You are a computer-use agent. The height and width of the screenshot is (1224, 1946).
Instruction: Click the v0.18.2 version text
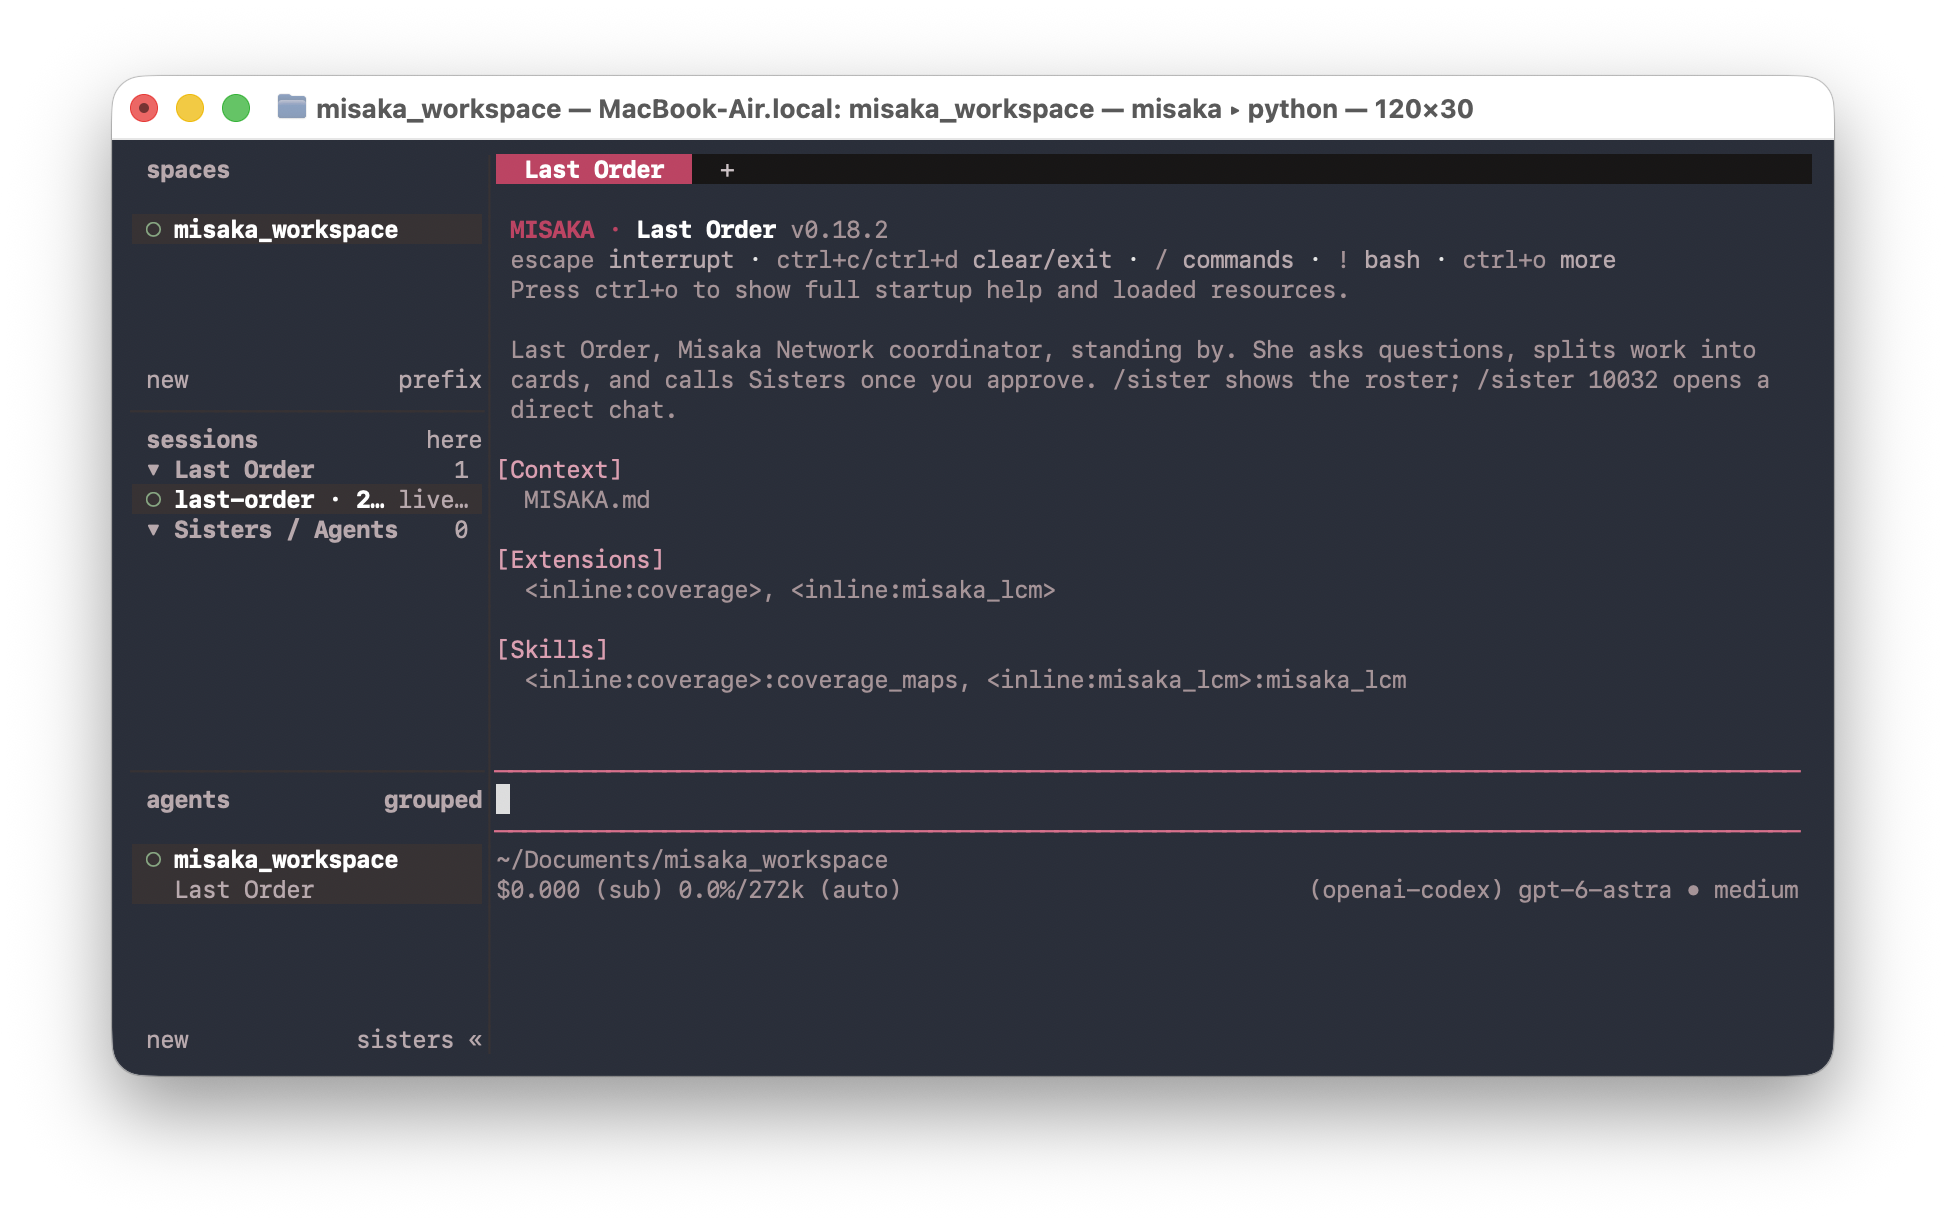(839, 230)
